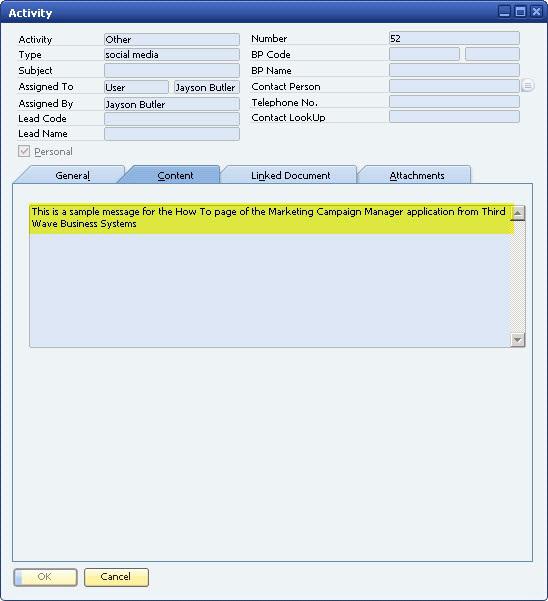Click the Cancel button
Image resolution: width=548 pixels, height=601 pixels.
[116, 577]
